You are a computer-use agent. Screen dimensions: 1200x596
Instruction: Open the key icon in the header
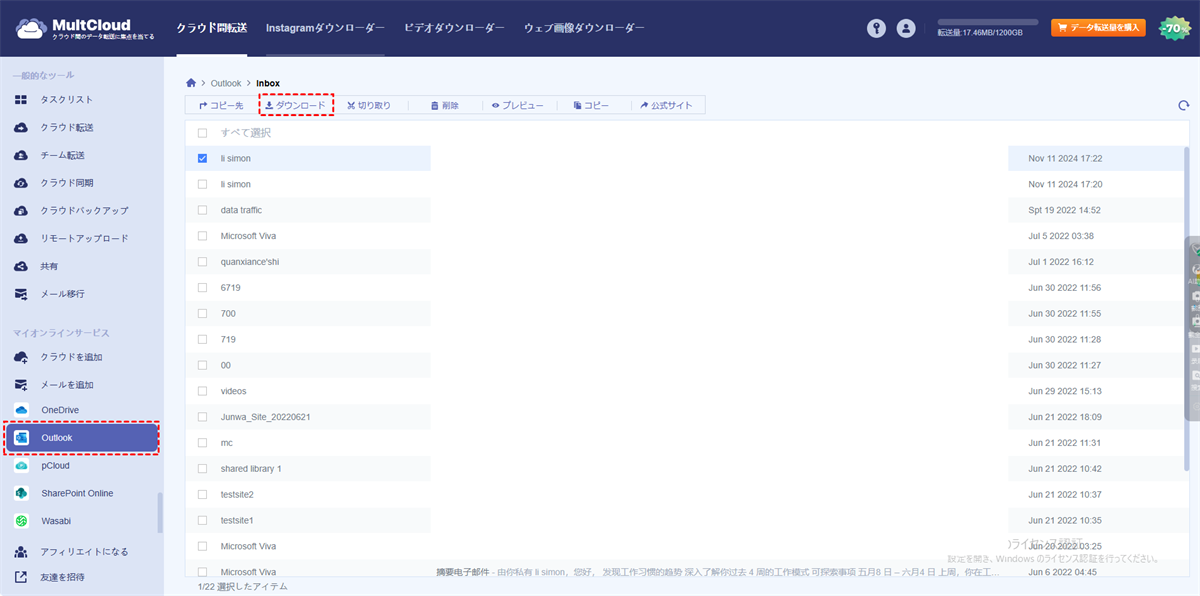click(877, 28)
